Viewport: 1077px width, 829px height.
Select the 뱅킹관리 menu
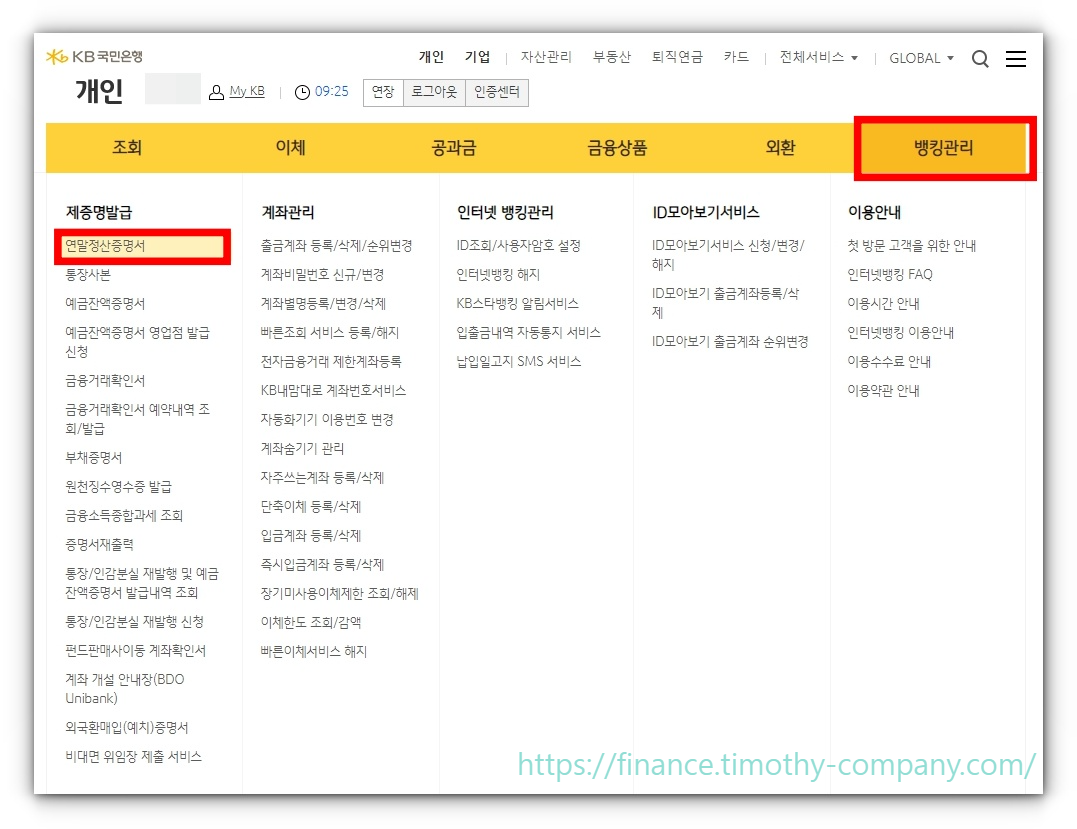[x=943, y=147]
